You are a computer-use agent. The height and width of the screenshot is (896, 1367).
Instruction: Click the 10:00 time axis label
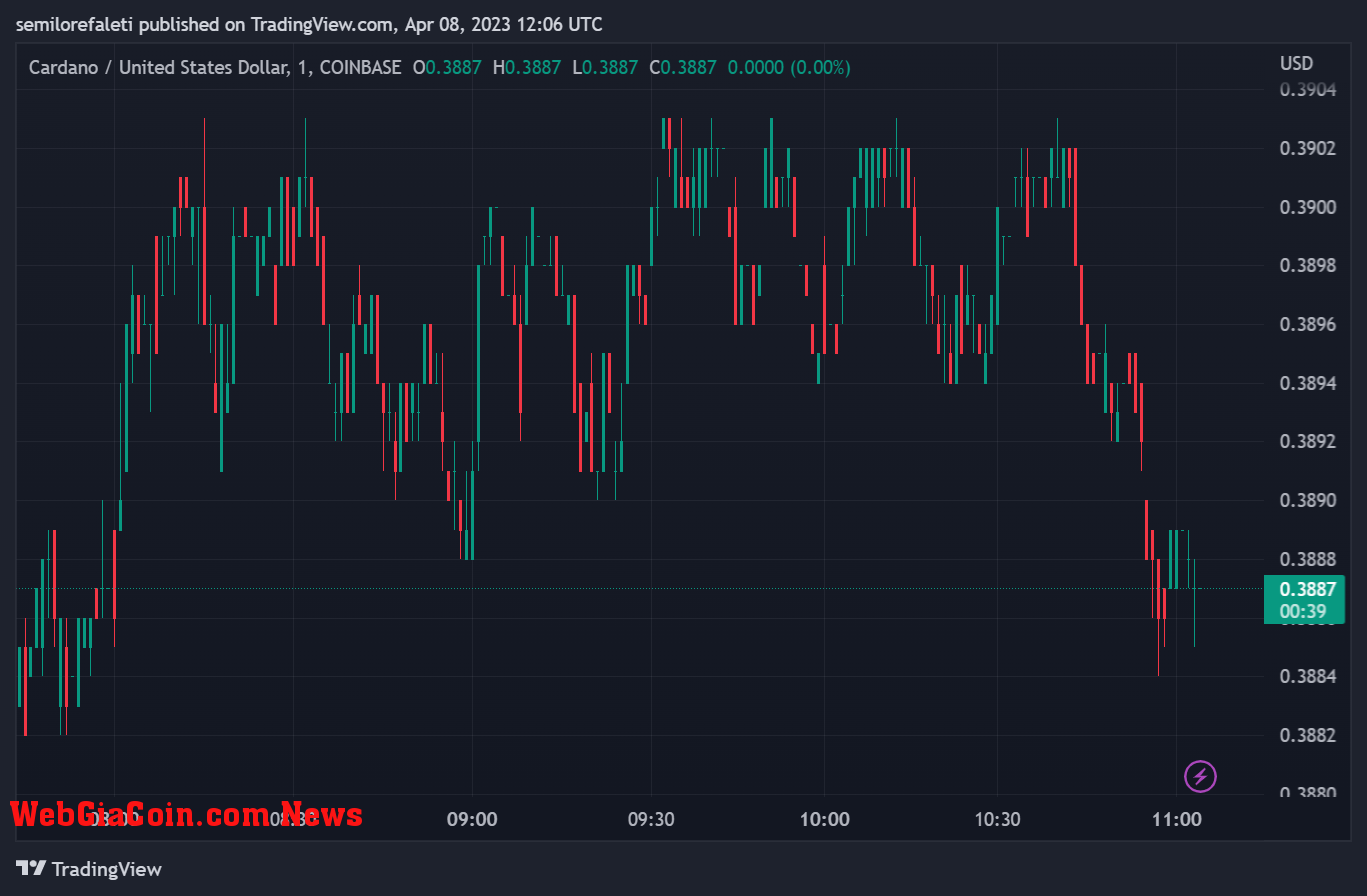825,819
